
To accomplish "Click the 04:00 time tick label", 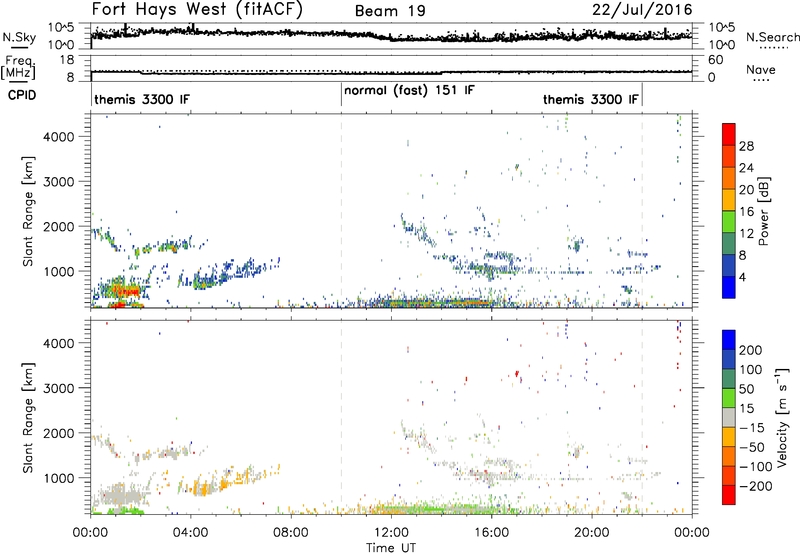I will pos(190,533).
